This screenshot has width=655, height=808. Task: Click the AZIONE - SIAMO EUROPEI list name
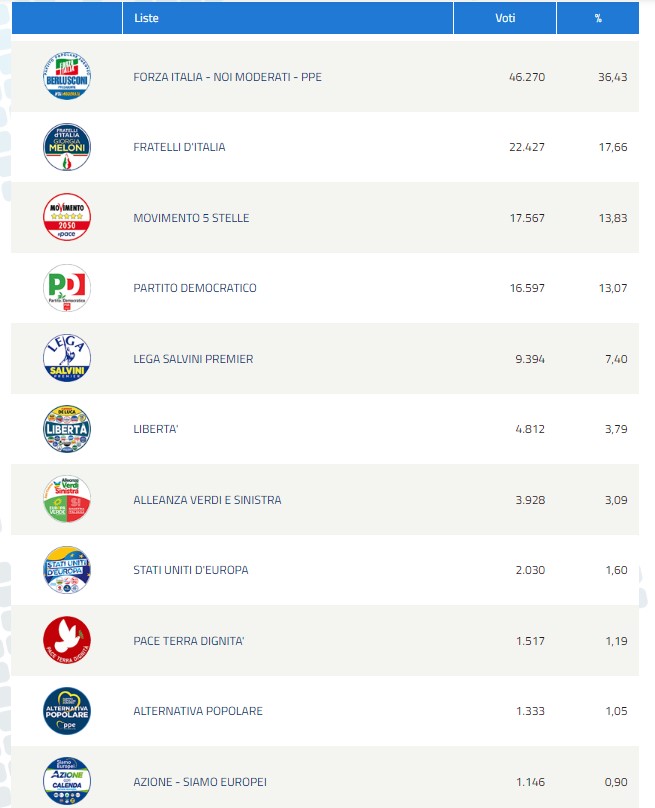(x=200, y=781)
